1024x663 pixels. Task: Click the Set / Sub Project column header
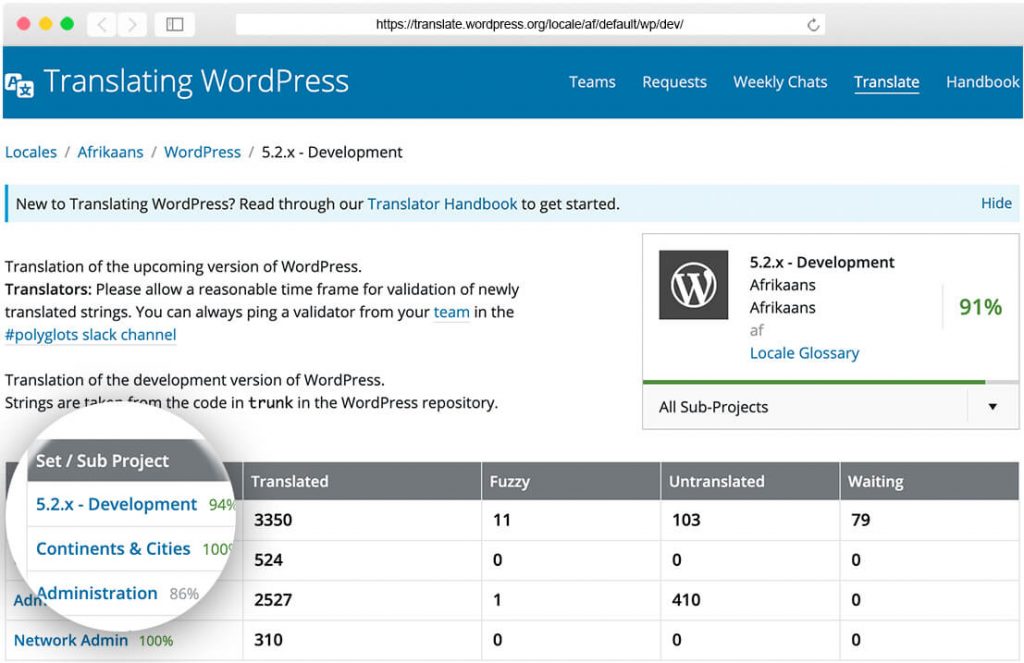coord(103,461)
